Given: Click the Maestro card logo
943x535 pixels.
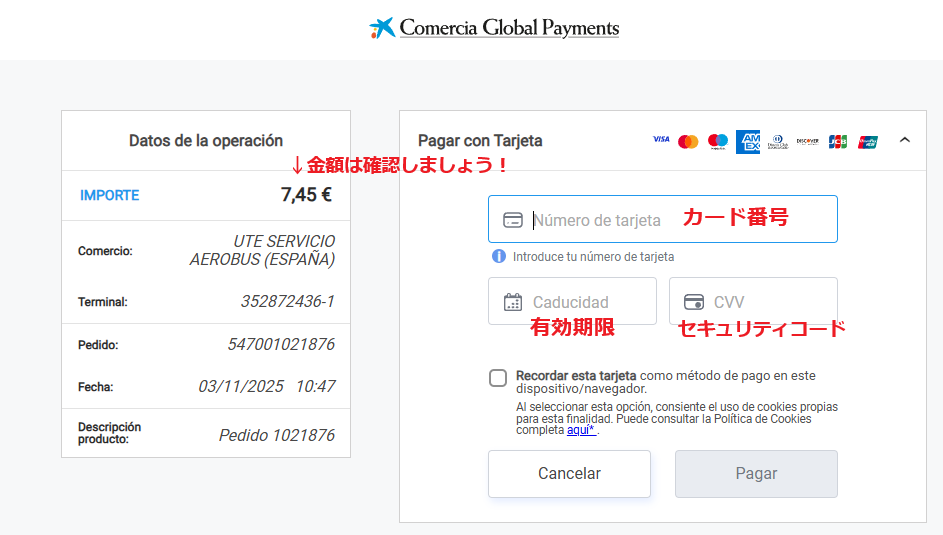Looking at the screenshot, I should point(718,142).
